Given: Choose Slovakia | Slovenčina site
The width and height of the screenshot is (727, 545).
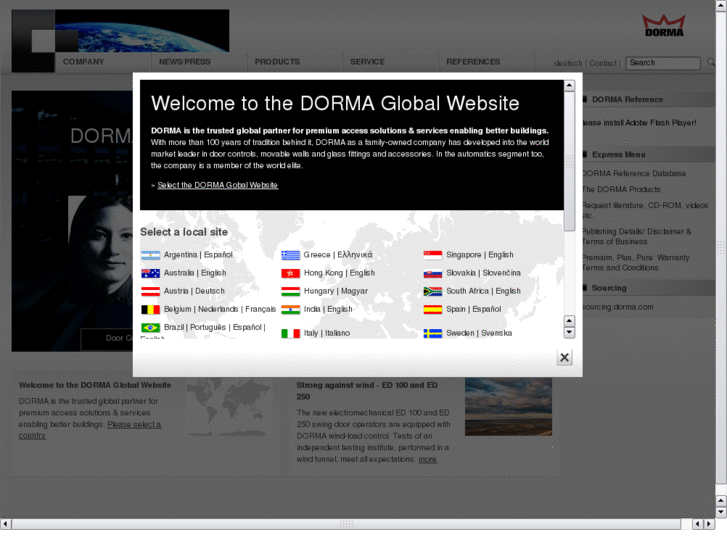Looking at the screenshot, I should [x=483, y=273].
